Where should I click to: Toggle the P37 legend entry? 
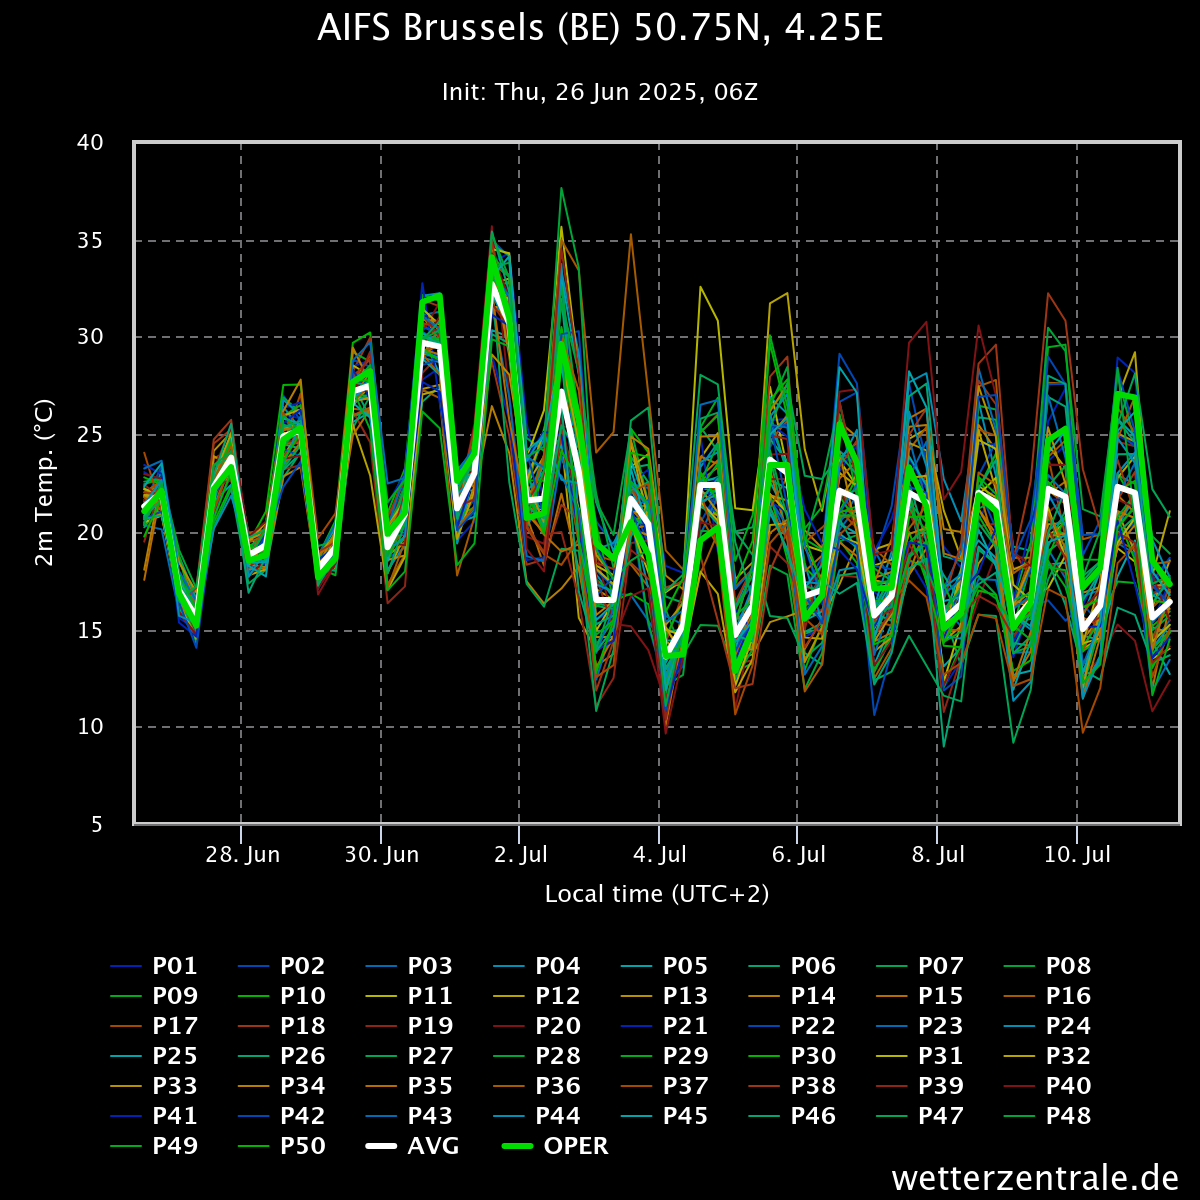point(665,1086)
